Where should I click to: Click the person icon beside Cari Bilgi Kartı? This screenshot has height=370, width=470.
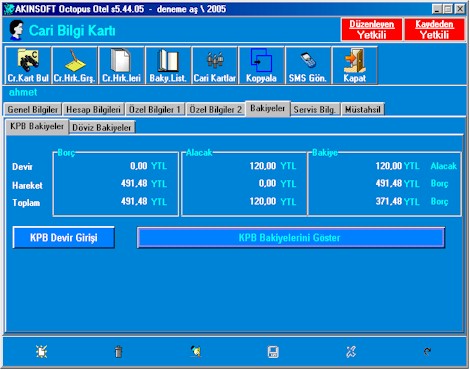[16, 30]
